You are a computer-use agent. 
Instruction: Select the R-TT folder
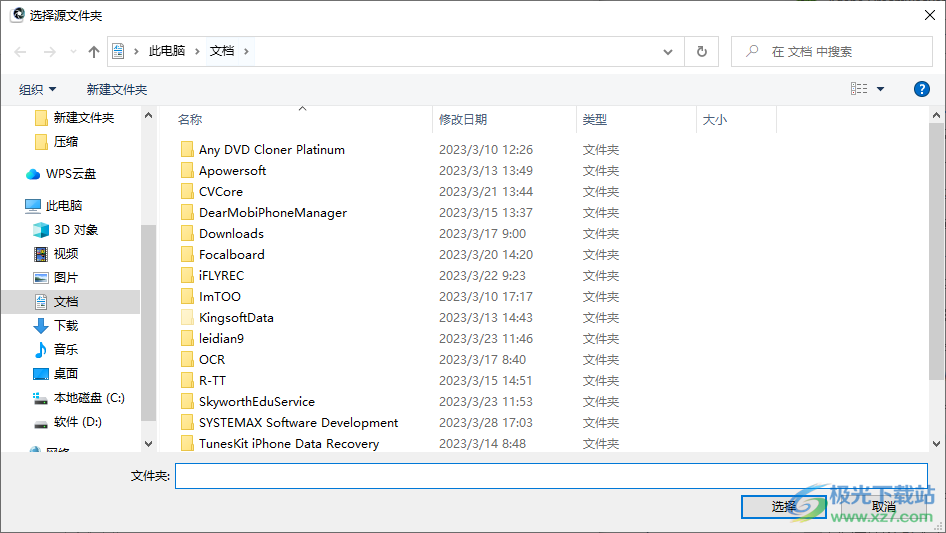point(212,381)
